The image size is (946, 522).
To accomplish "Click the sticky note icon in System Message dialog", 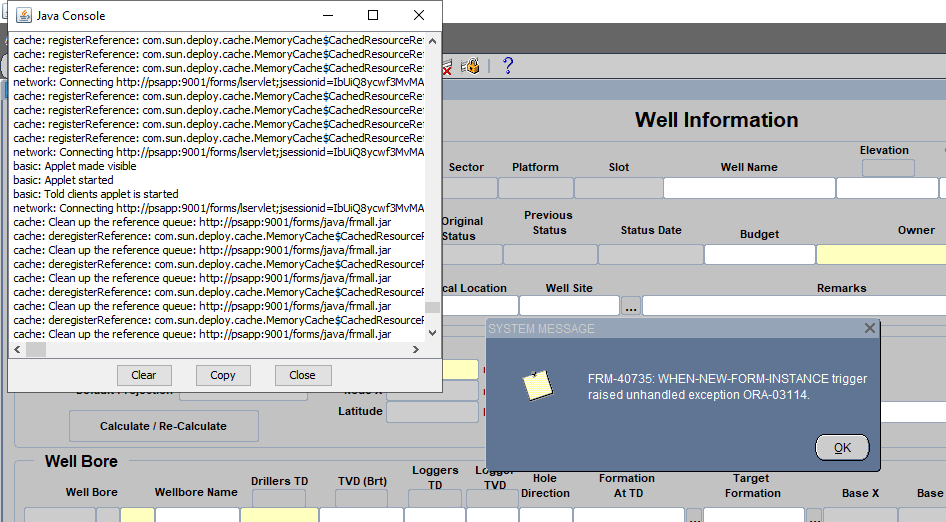I will 538,385.
